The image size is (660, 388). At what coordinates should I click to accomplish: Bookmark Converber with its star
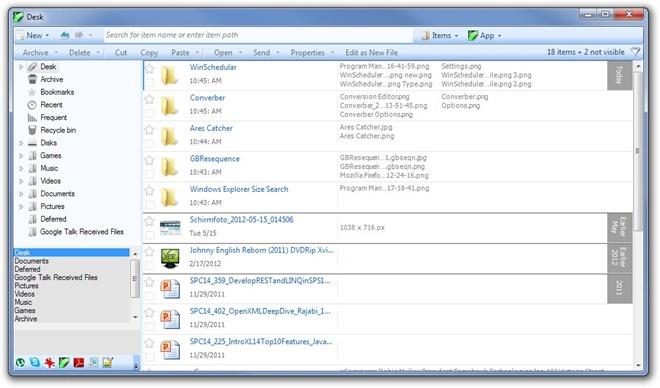(x=149, y=99)
